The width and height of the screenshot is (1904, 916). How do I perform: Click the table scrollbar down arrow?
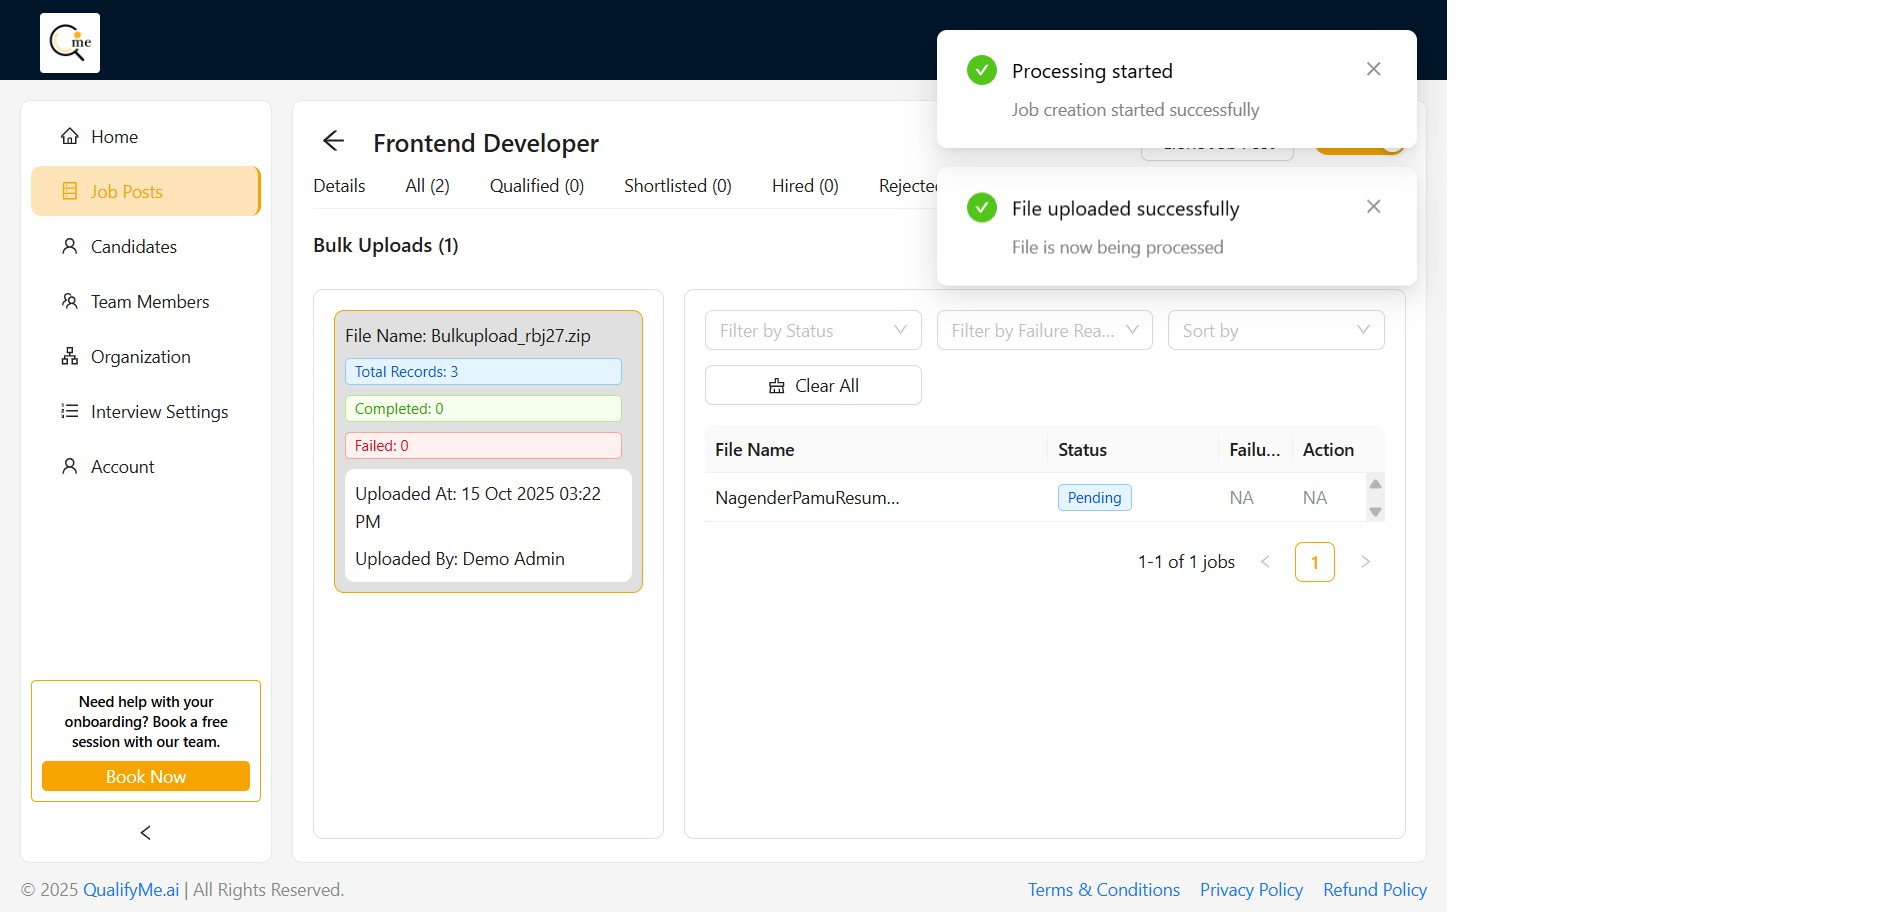1375,512
